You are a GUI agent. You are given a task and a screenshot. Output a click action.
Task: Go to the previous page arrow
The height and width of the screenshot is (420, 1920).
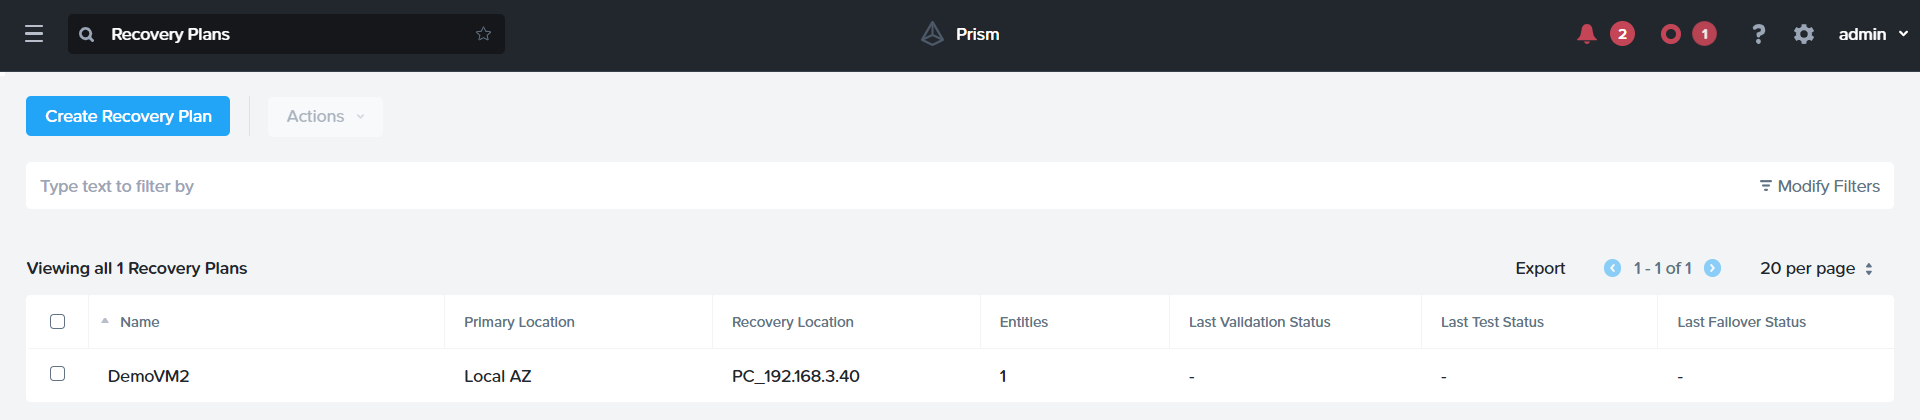click(1612, 268)
